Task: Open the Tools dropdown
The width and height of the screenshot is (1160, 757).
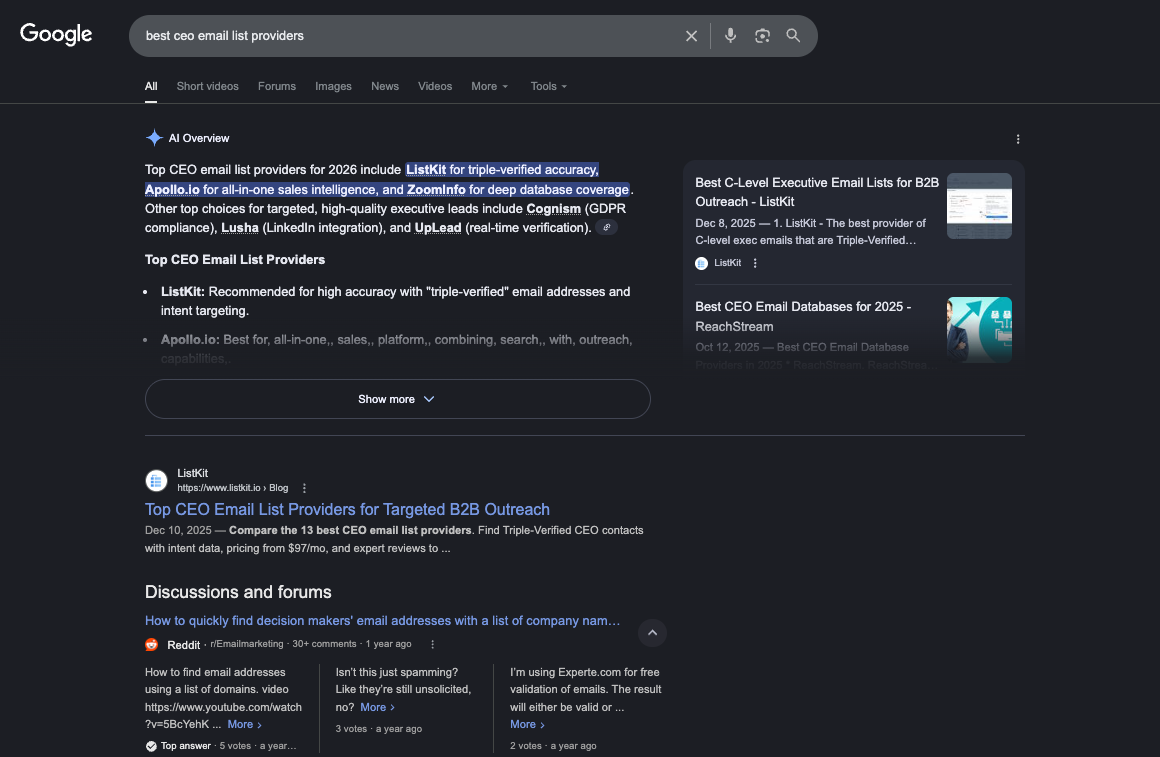Action: 547,86
